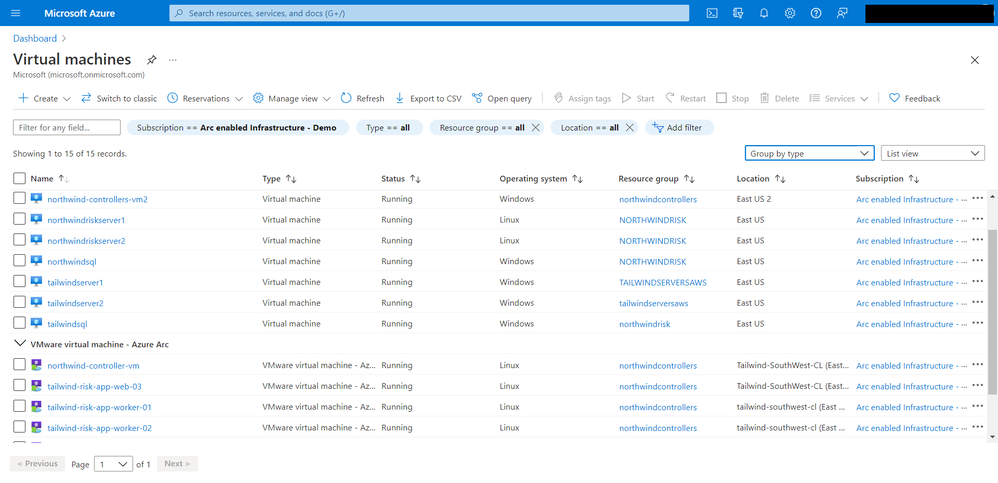Export the list to CSV

pos(428,98)
